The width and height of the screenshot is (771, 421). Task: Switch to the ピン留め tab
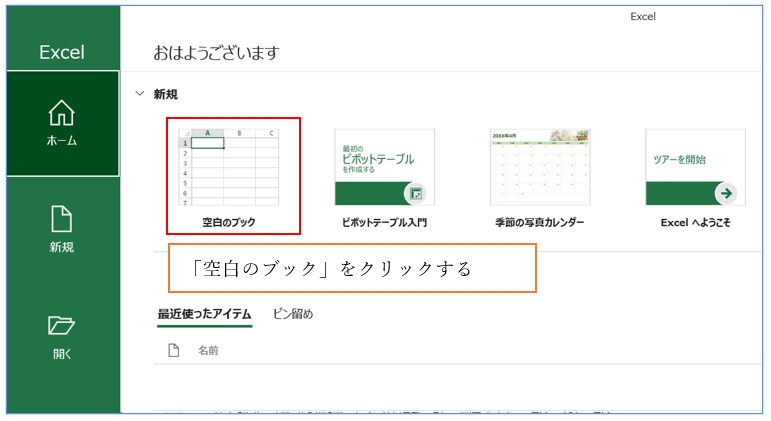(293, 314)
